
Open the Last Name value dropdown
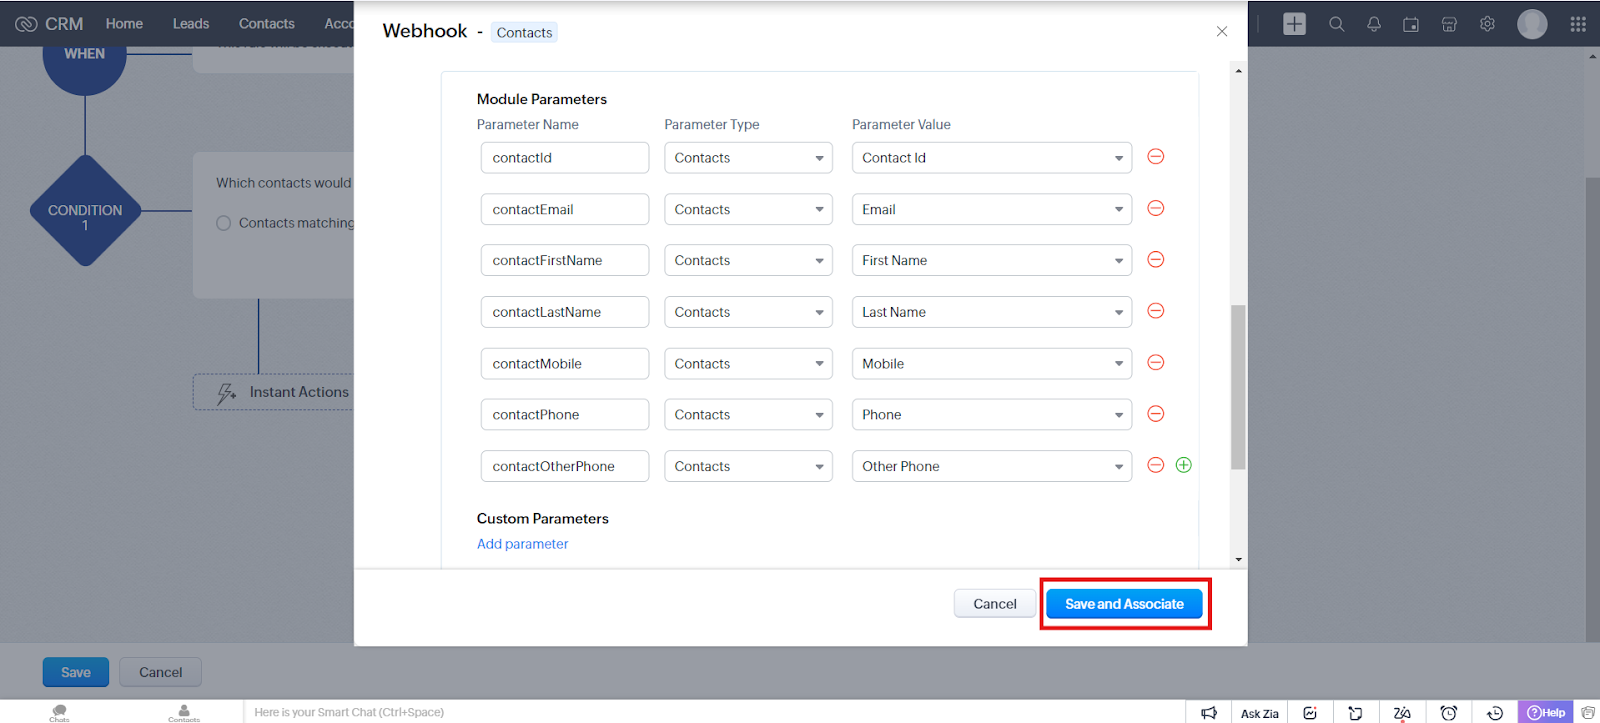pos(992,312)
